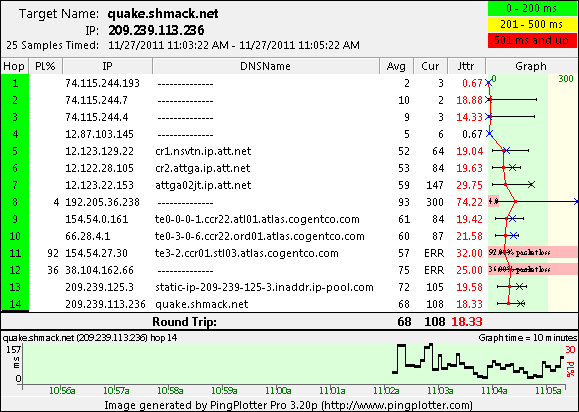This screenshot has width=579, height=412.
Task: Select hop 8 green cell
Action: [x=15, y=202]
